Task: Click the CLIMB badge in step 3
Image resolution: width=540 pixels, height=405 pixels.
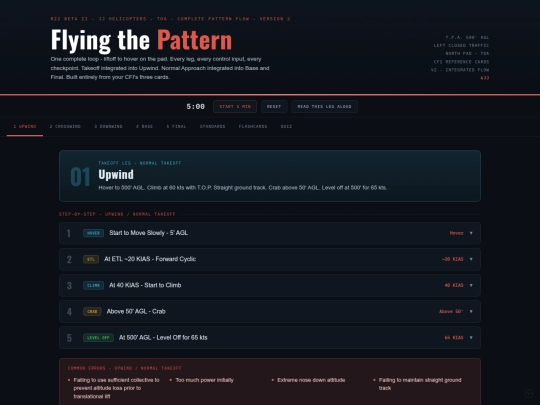Action: [x=93, y=285]
